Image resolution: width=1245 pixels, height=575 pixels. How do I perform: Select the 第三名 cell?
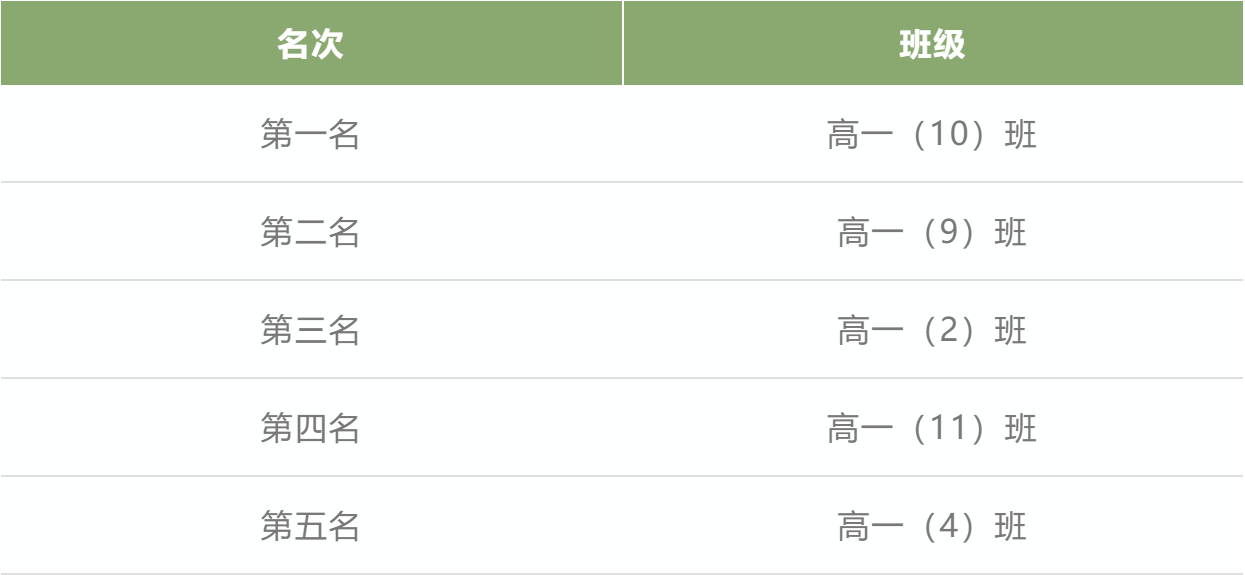coord(311,330)
